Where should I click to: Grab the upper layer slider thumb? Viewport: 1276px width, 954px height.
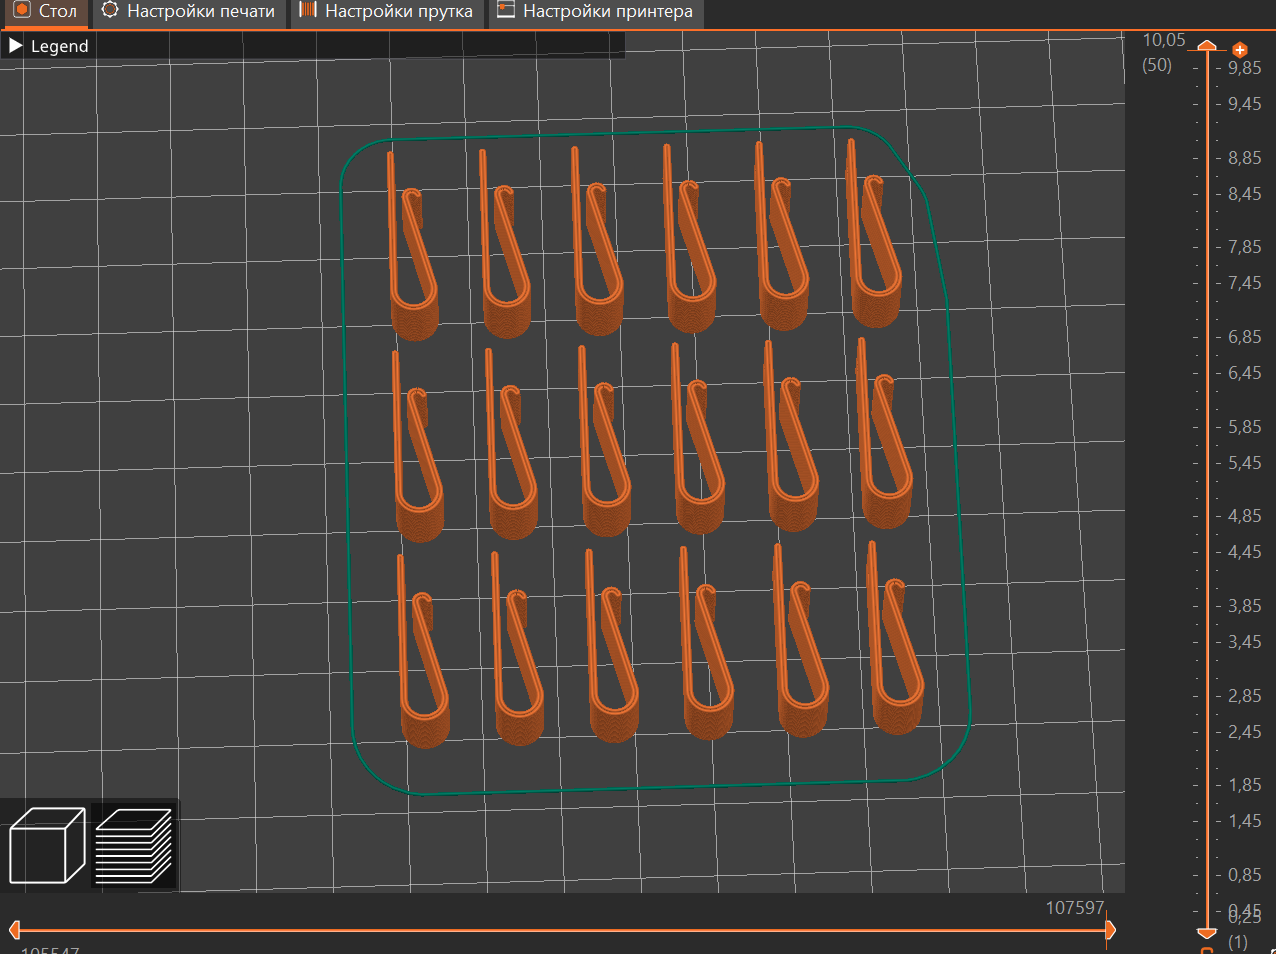click(1207, 47)
